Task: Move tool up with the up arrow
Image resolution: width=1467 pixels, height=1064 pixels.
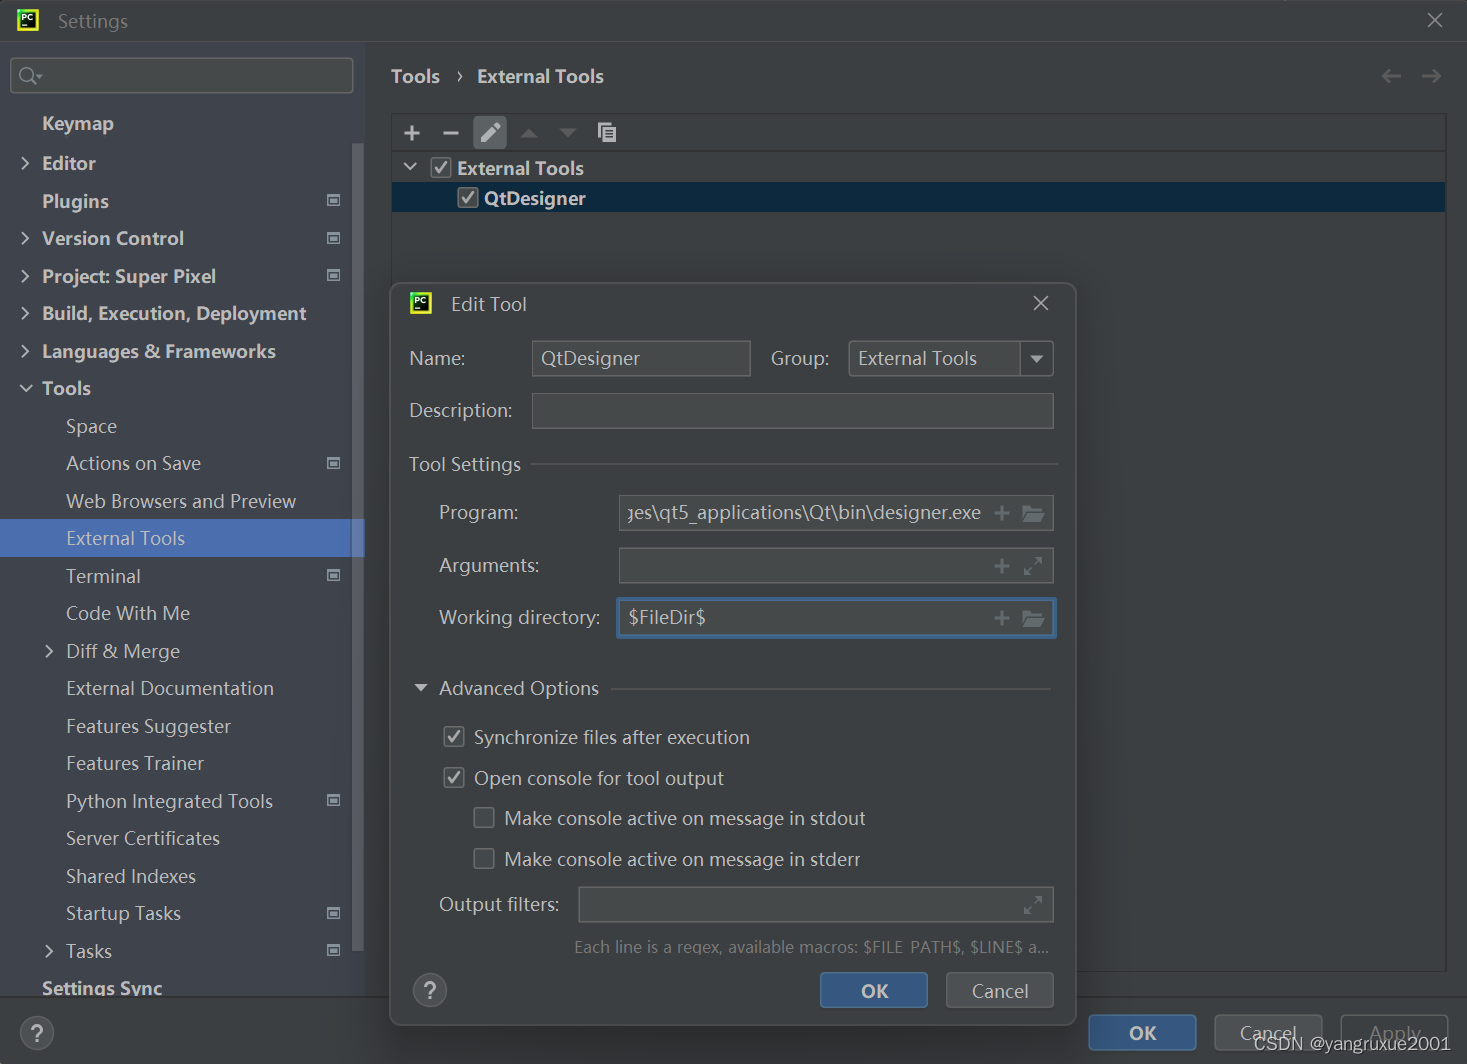Action: (x=529, y=133)
